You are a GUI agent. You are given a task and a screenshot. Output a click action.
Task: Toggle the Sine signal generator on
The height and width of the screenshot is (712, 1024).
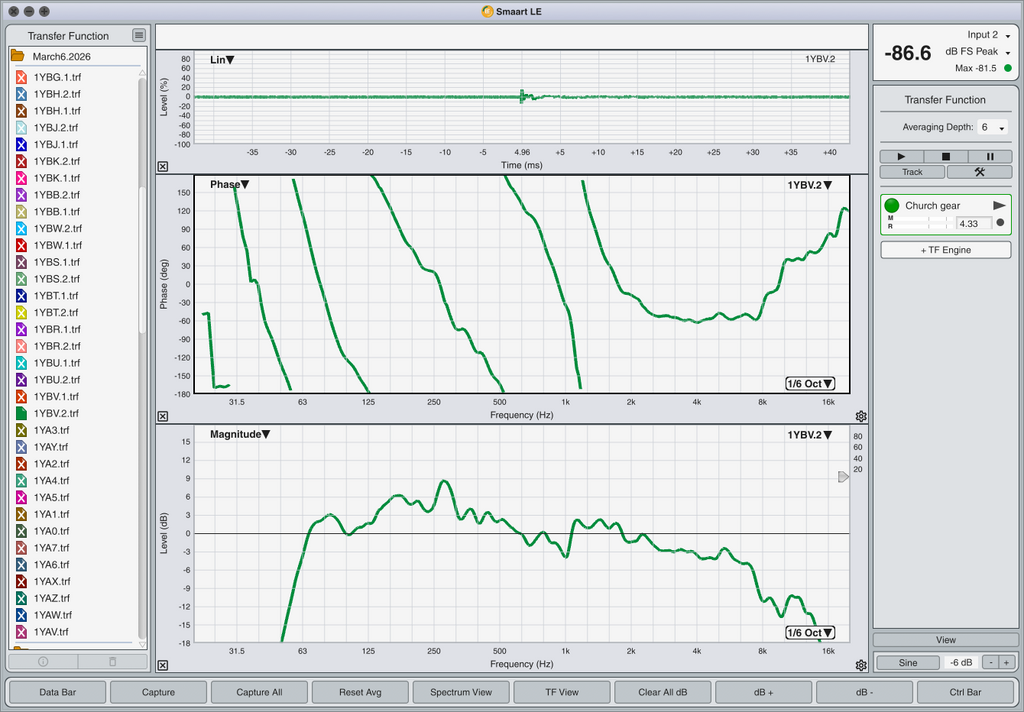(907, 662)
